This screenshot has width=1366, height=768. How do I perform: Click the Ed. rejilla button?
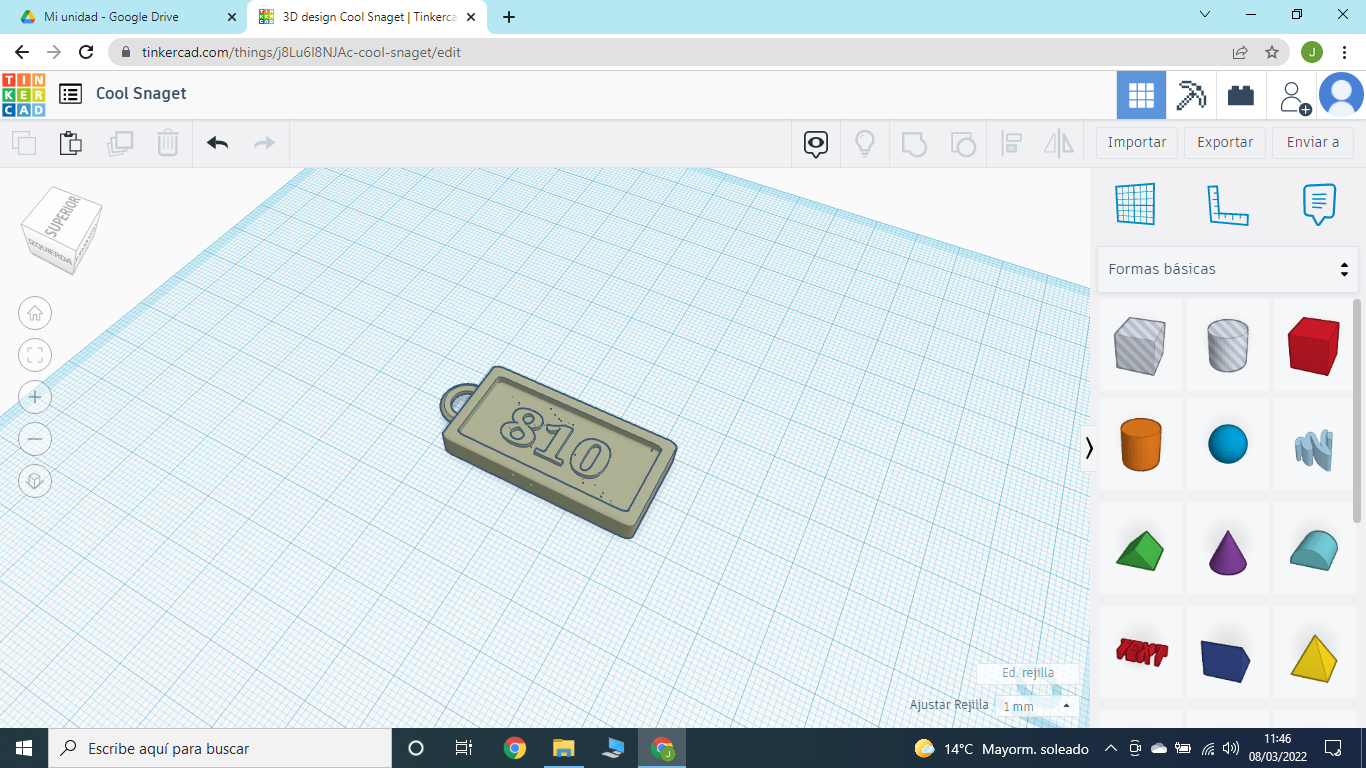[1028, 673]
